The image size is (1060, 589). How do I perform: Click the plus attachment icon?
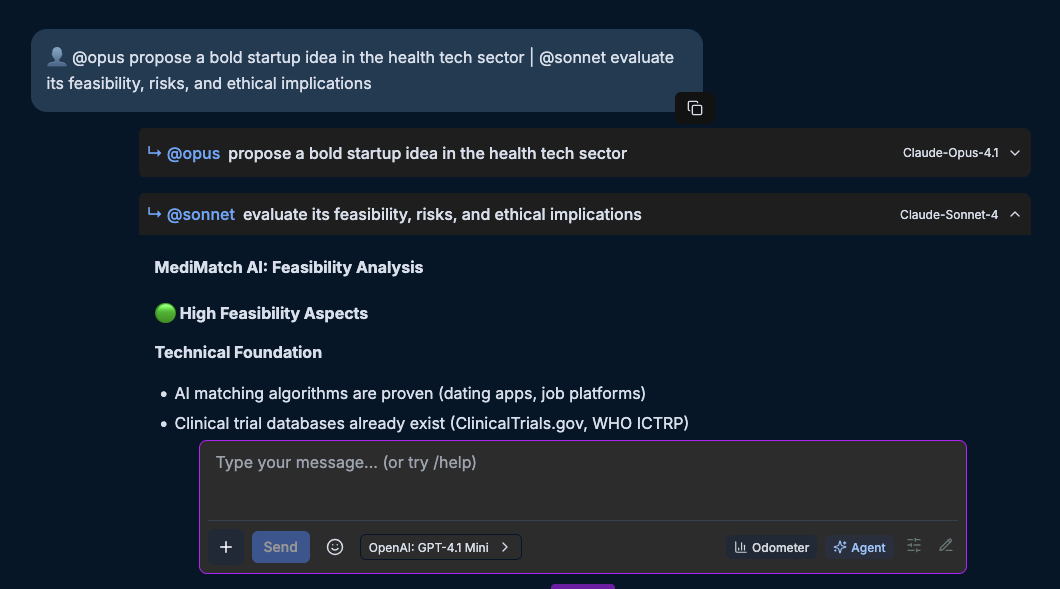[x=226, y=547]
